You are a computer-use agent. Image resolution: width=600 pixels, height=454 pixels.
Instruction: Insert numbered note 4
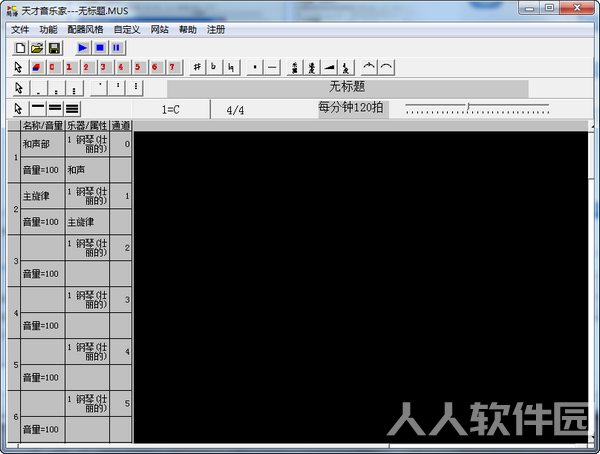(121, 68)
